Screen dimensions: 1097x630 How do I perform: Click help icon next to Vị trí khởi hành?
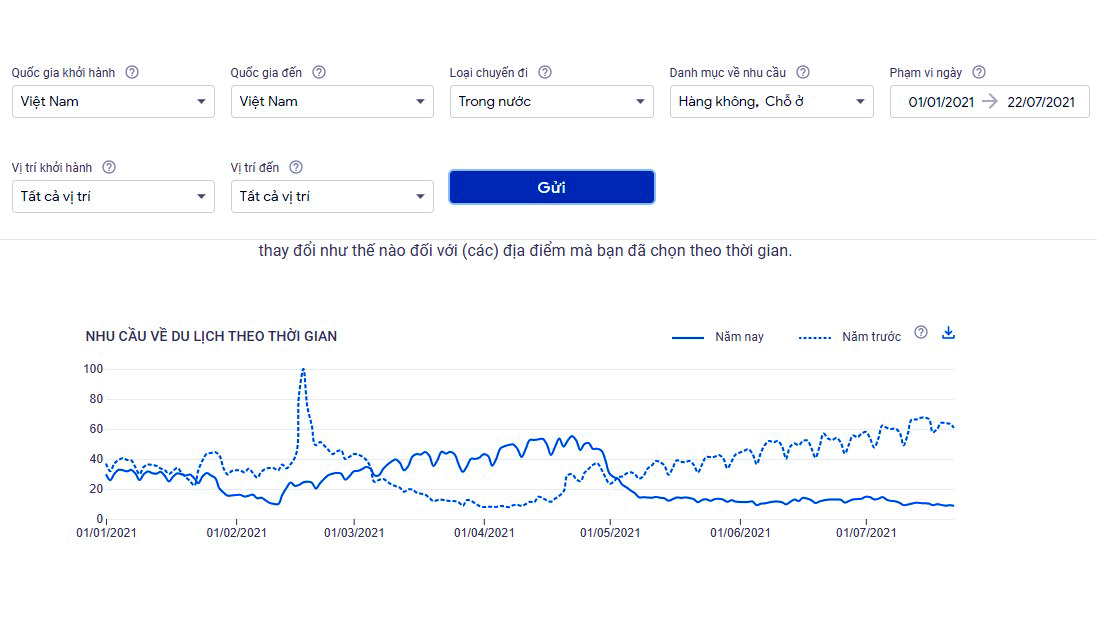(x=109, y=167)
